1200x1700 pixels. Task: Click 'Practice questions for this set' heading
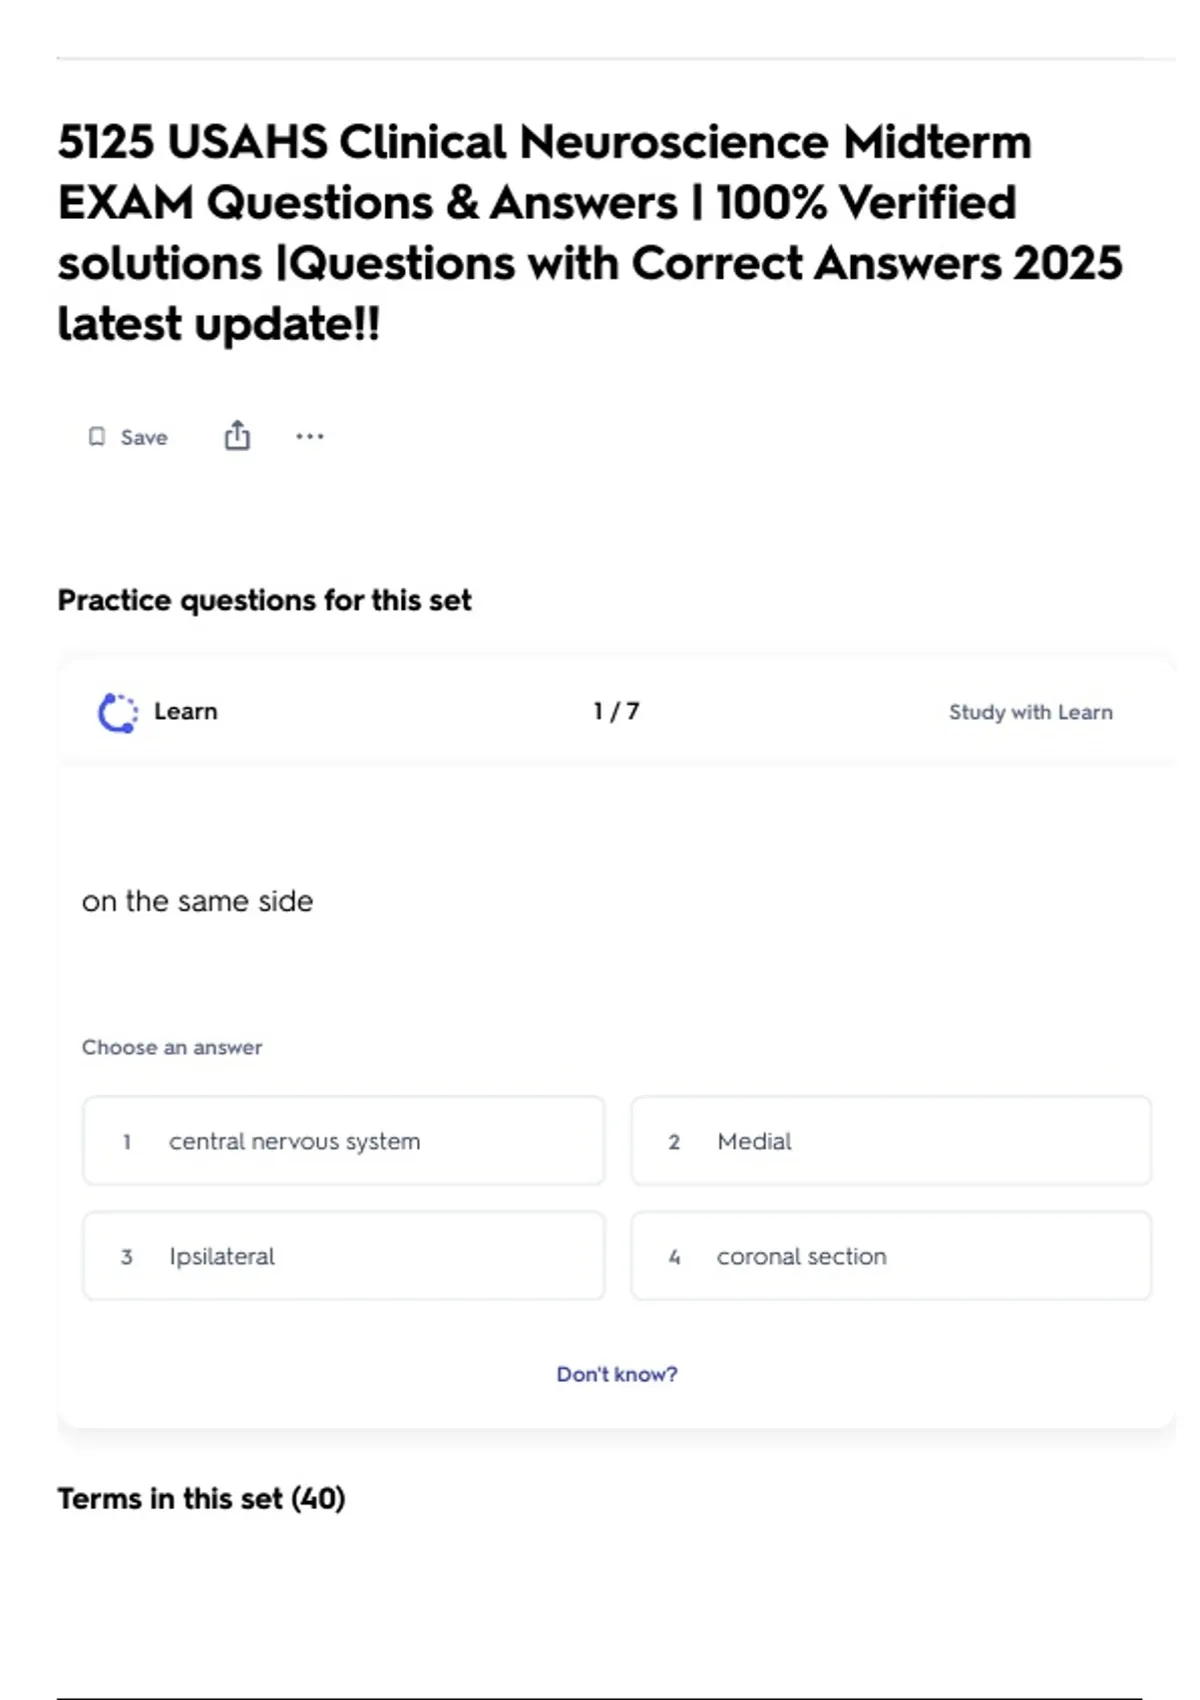[x=264, y=600]
